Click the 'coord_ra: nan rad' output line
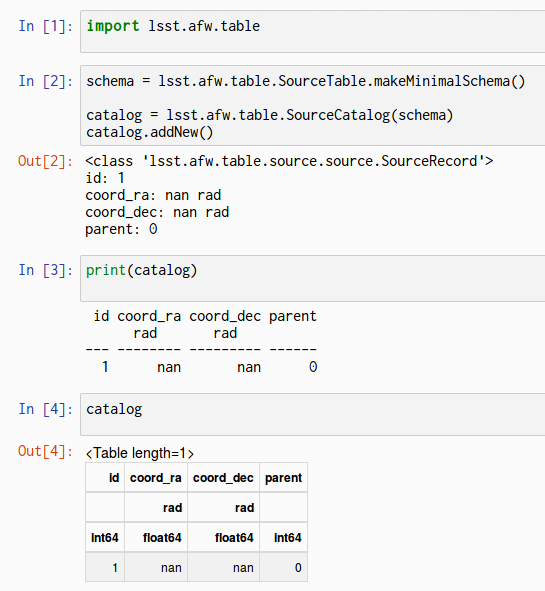 153,195
